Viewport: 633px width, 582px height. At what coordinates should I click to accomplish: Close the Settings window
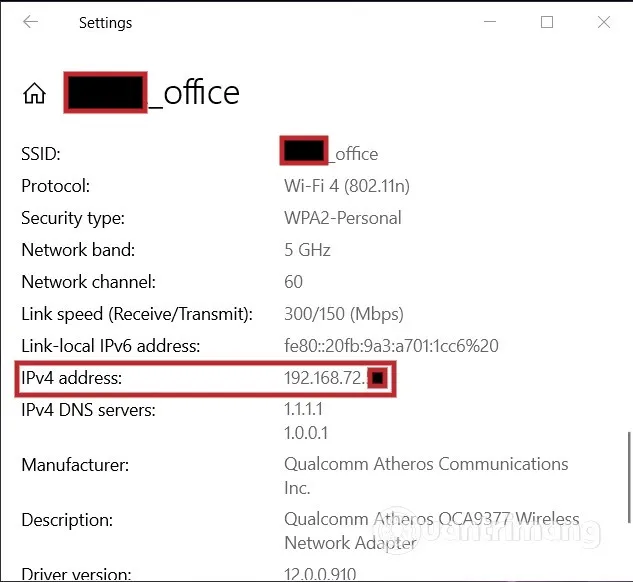604,22
